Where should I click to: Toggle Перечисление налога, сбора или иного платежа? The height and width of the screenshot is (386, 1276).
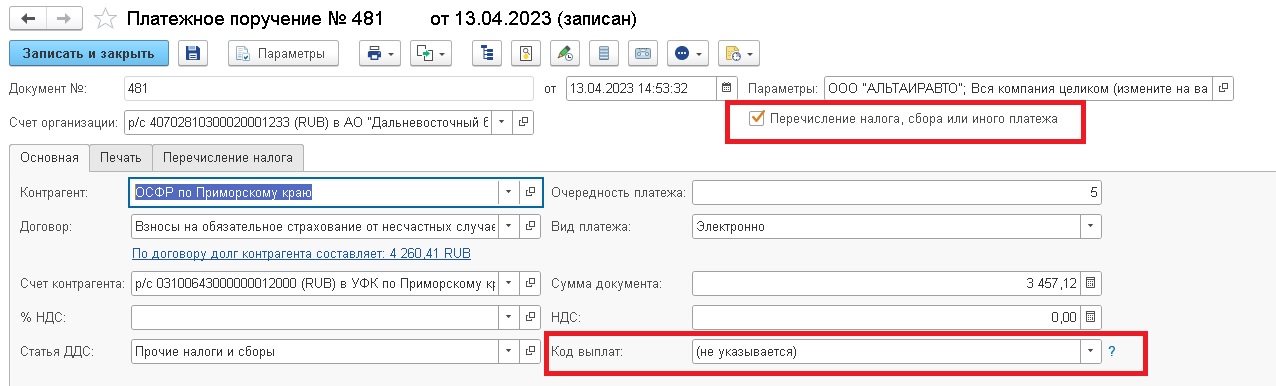pos(757,119)
